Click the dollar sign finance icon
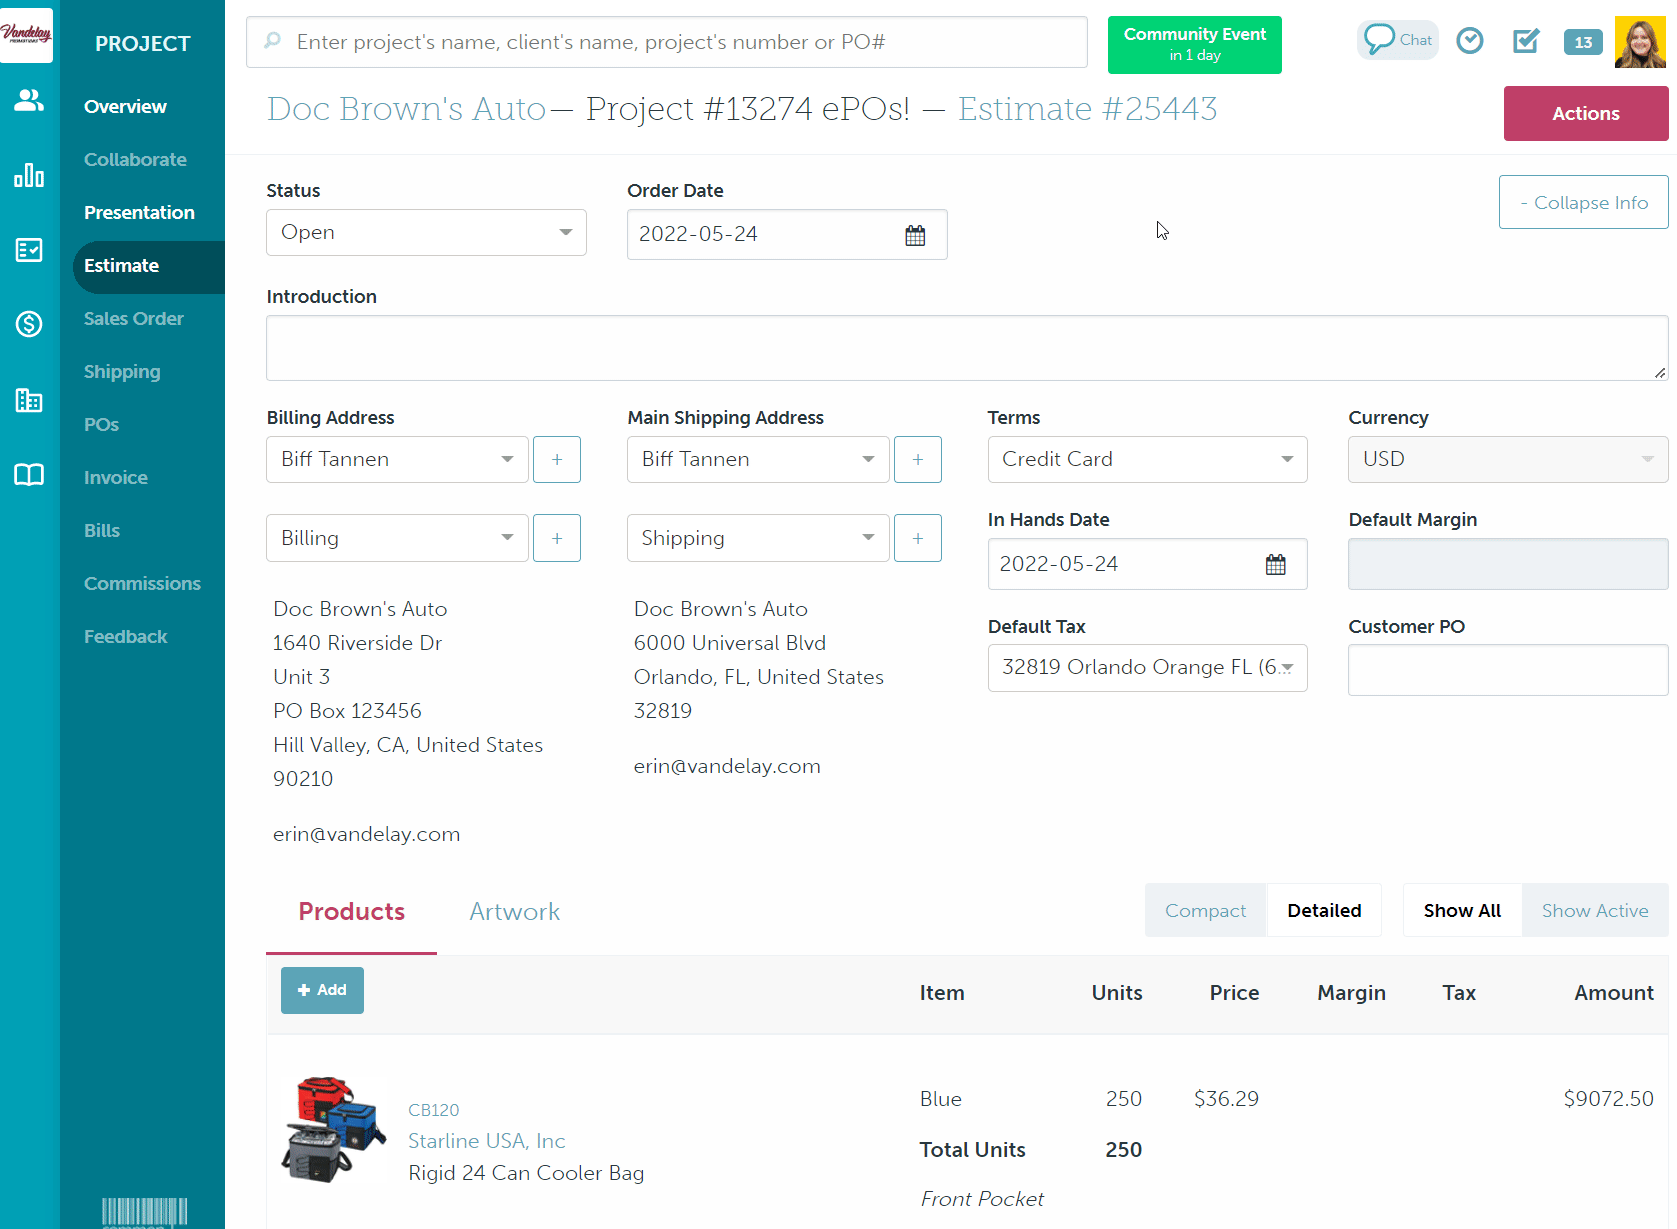The width and height of the screenshot is (1677, 1229). point(29,324)
